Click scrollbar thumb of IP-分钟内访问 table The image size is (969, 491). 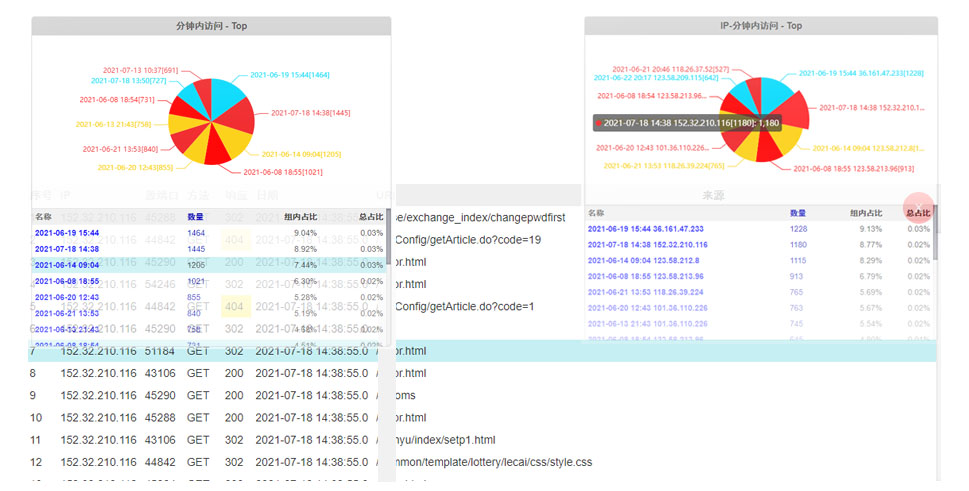936,233
